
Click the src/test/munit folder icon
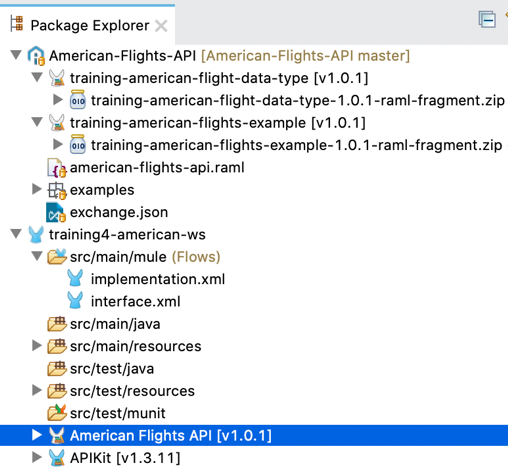[57, 413]
